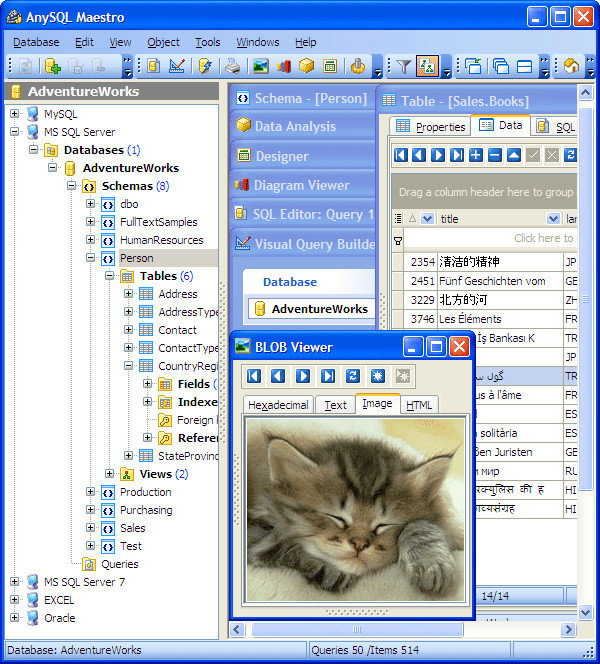Image resolution: width=600 pixels, height=664 pixels.
Task: Click the tile windows toolbar icon
Action: click(x=525, y=66)
